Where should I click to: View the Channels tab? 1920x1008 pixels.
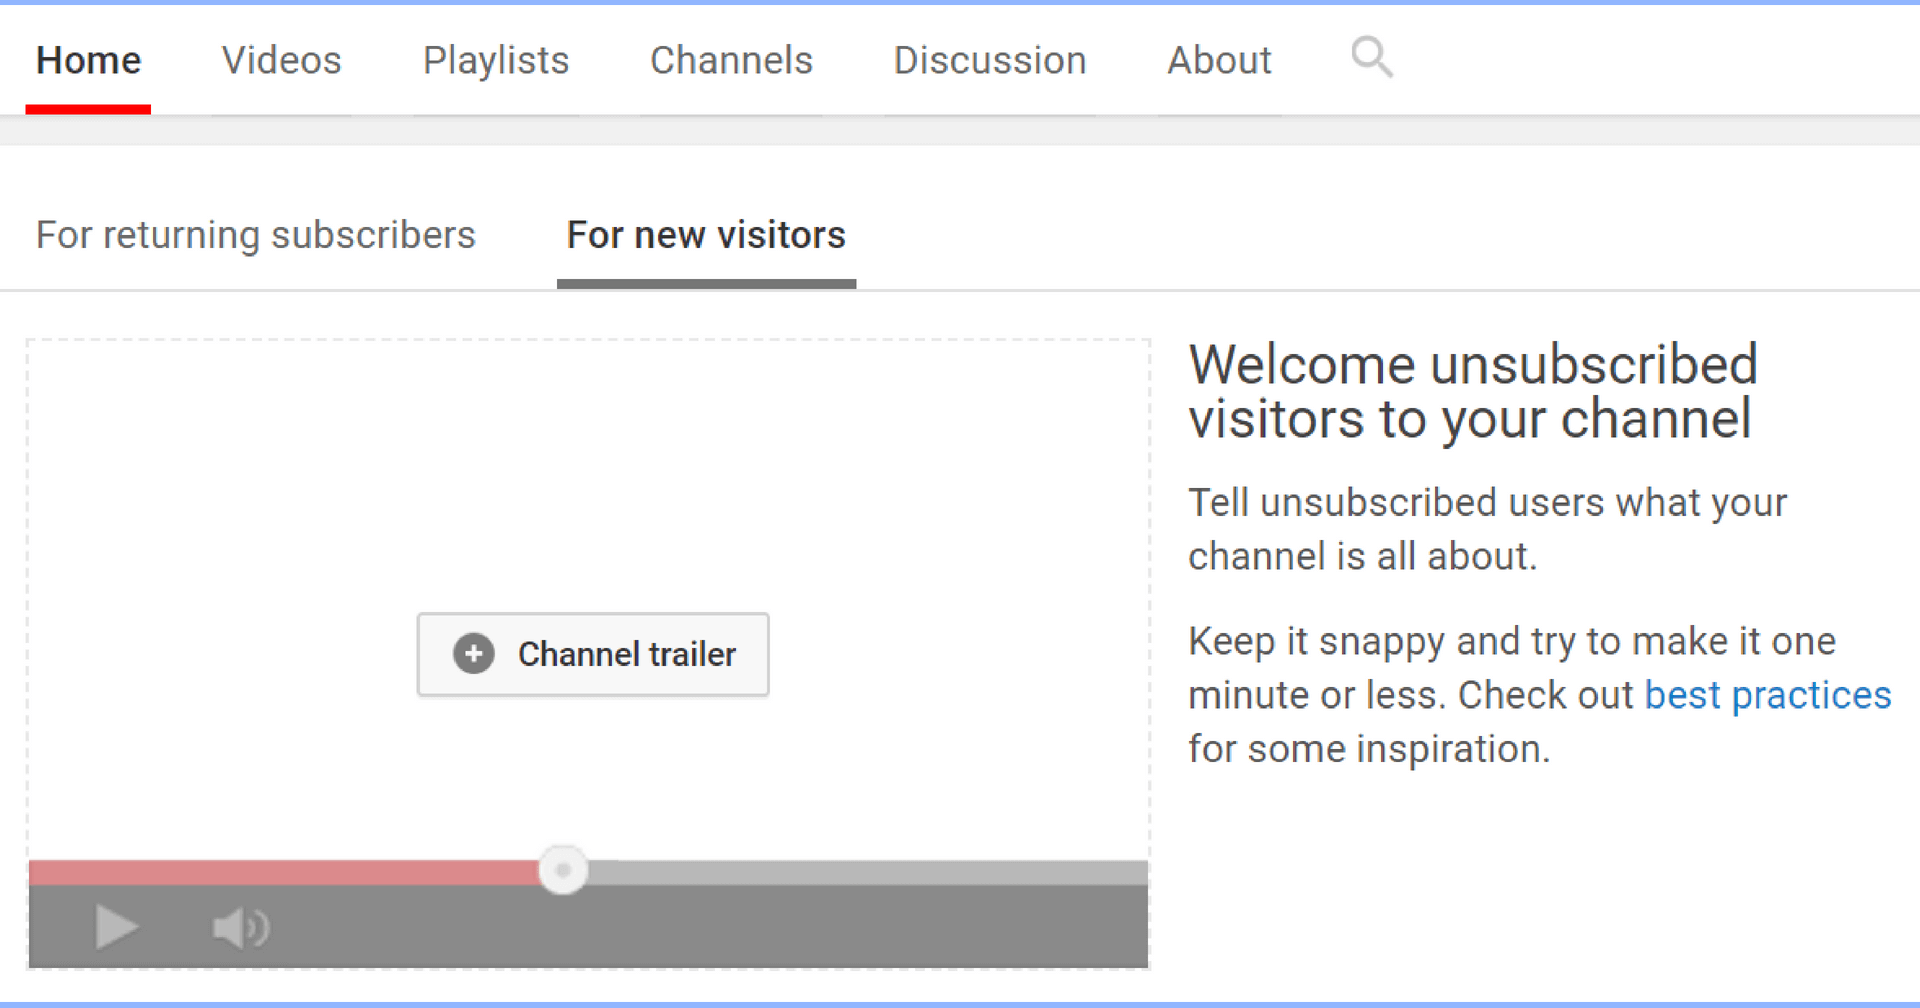[731, 60]
